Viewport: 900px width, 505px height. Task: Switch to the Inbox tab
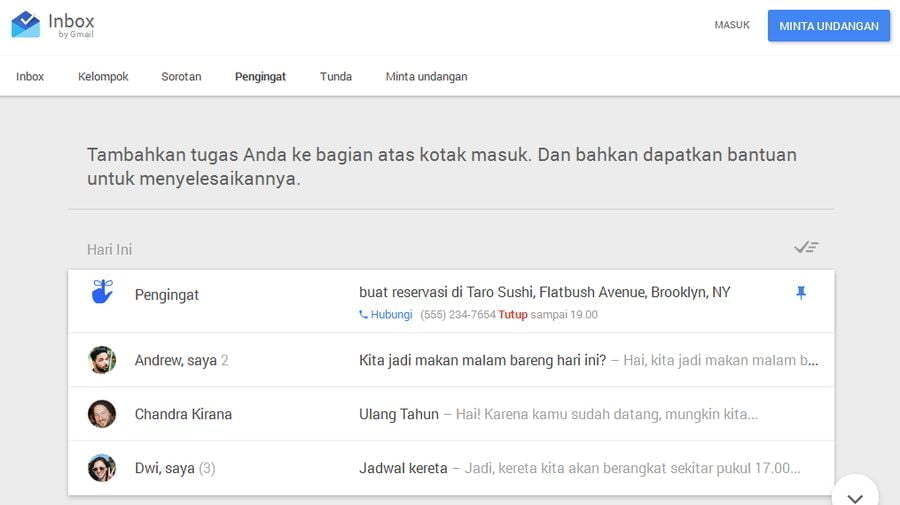coord(30,76)
